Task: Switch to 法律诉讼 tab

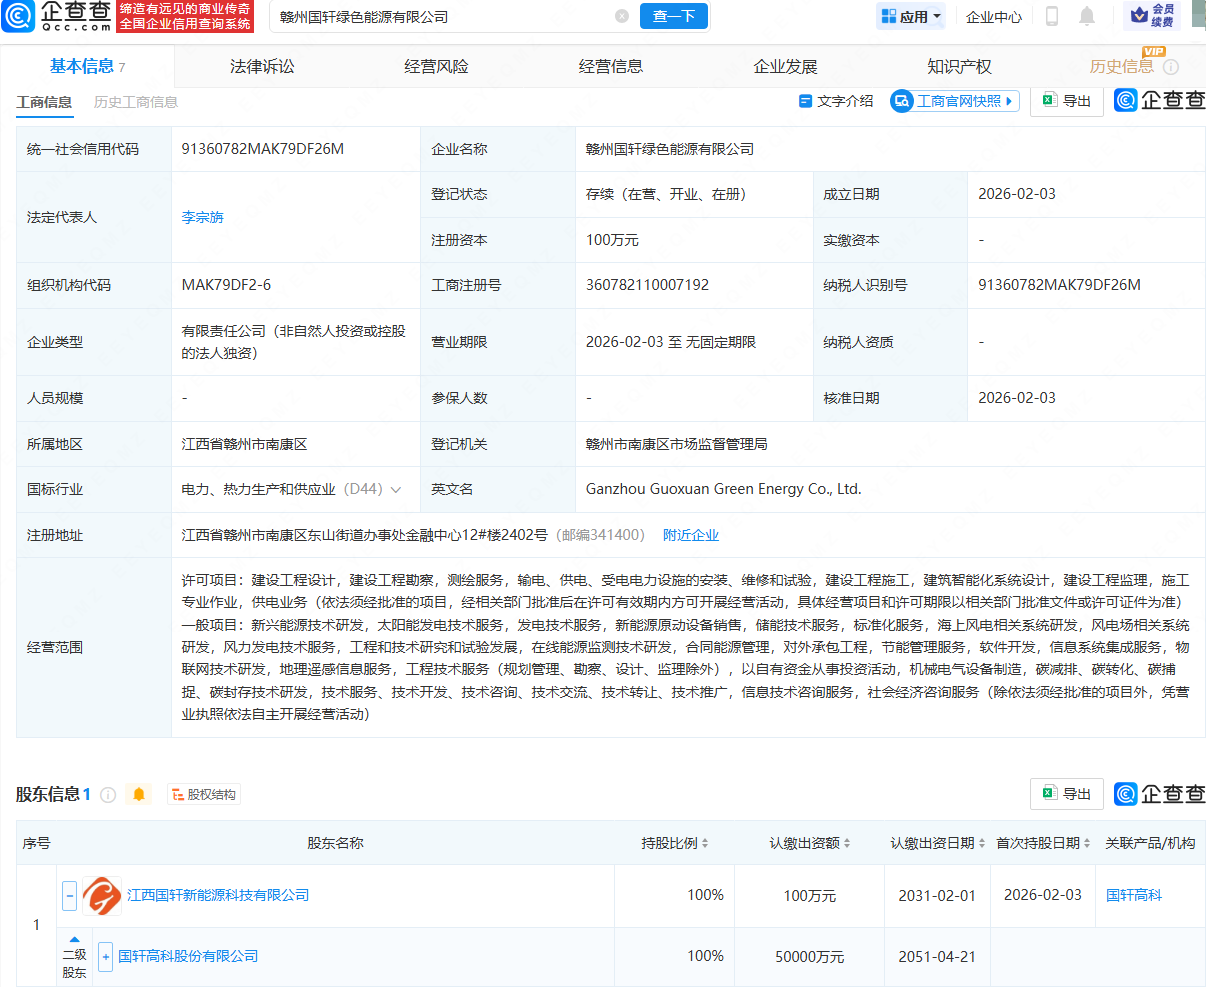Action: [x=262, y=67]
